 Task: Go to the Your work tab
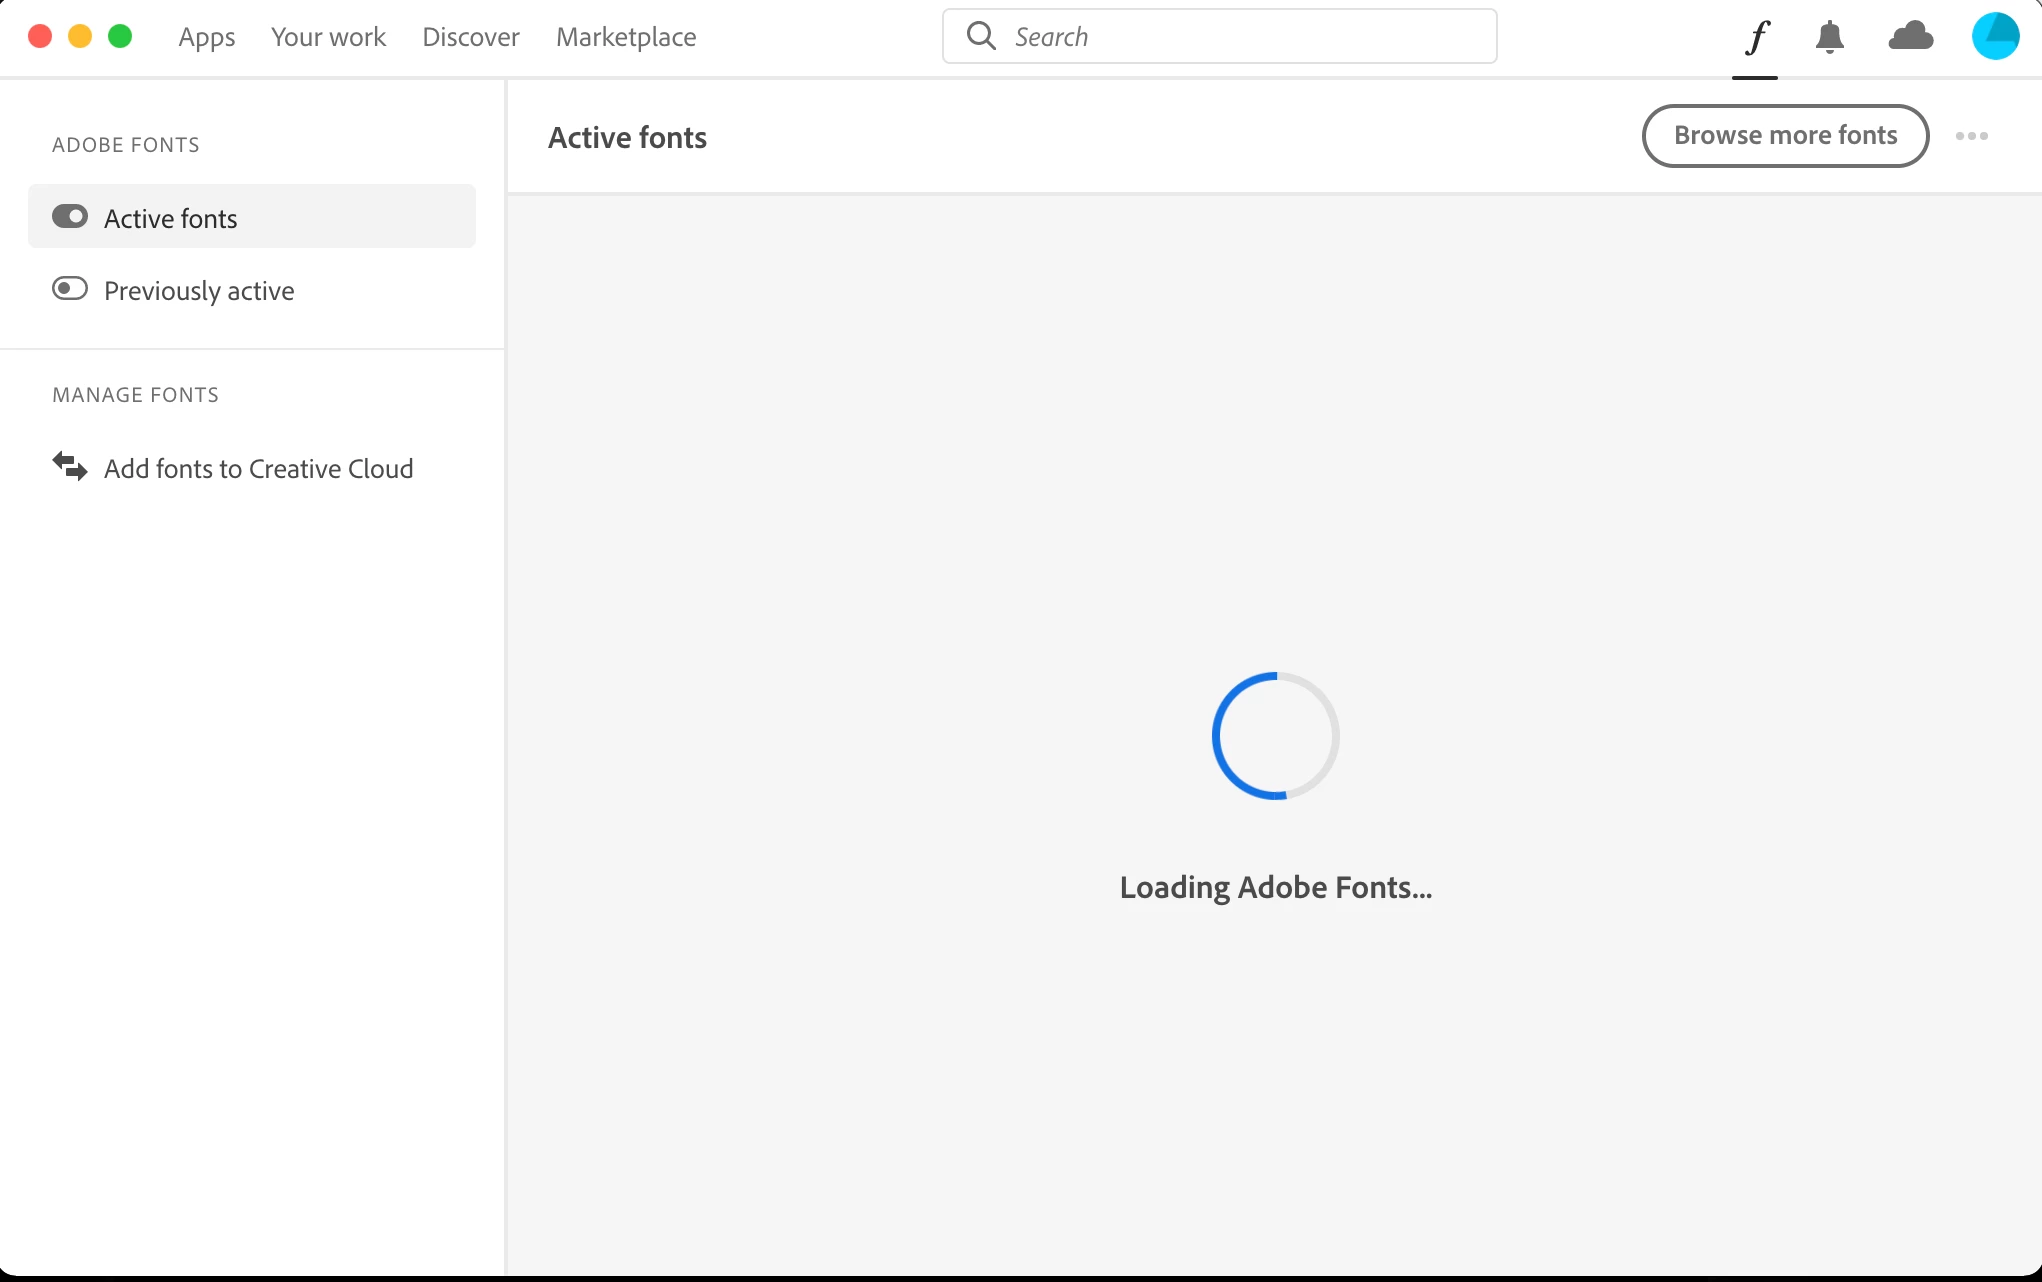(328, 37)
